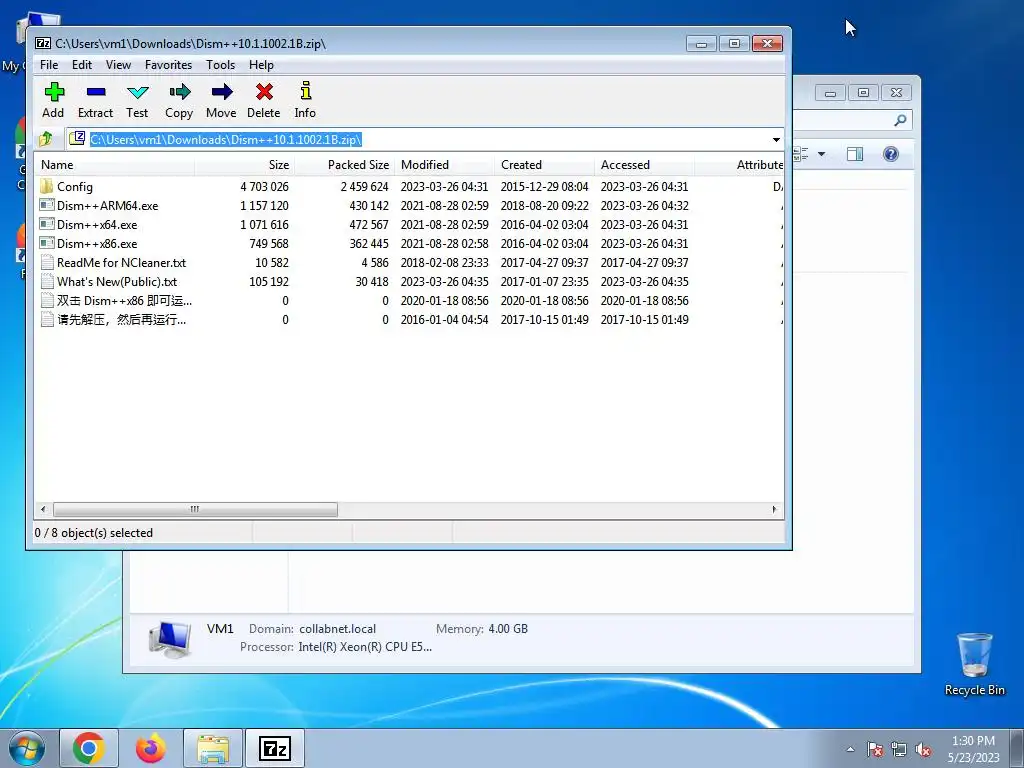Click the Dism++ARM64.exe size value 1 157 120

pyautogui.click(x=264, y=205)
